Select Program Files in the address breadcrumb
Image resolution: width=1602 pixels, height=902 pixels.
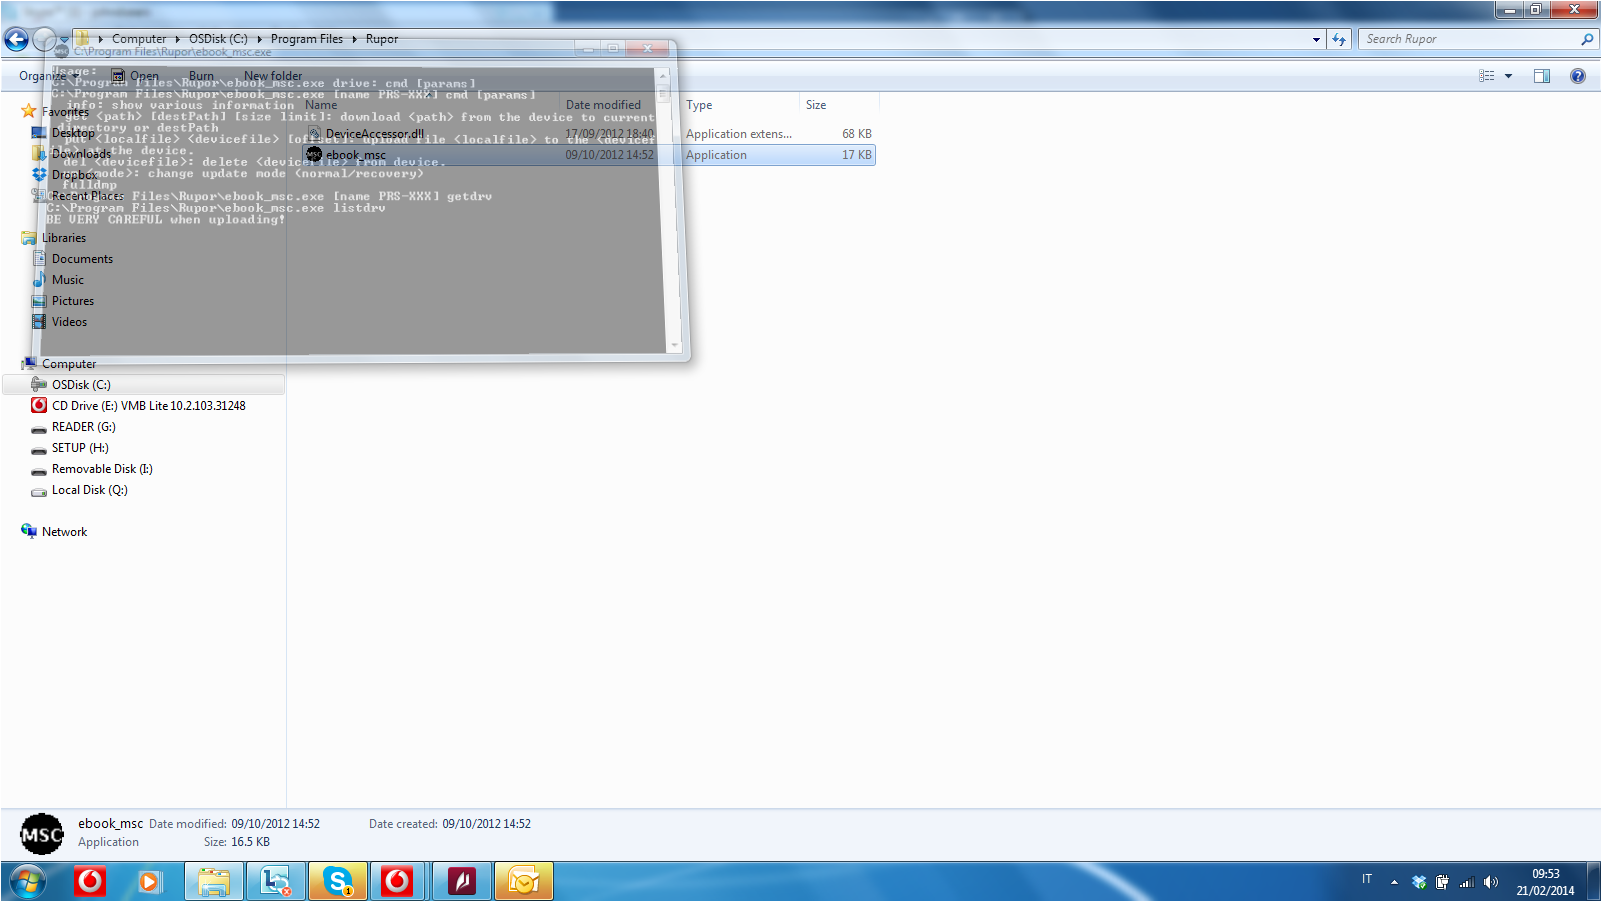tap(306, 39)
